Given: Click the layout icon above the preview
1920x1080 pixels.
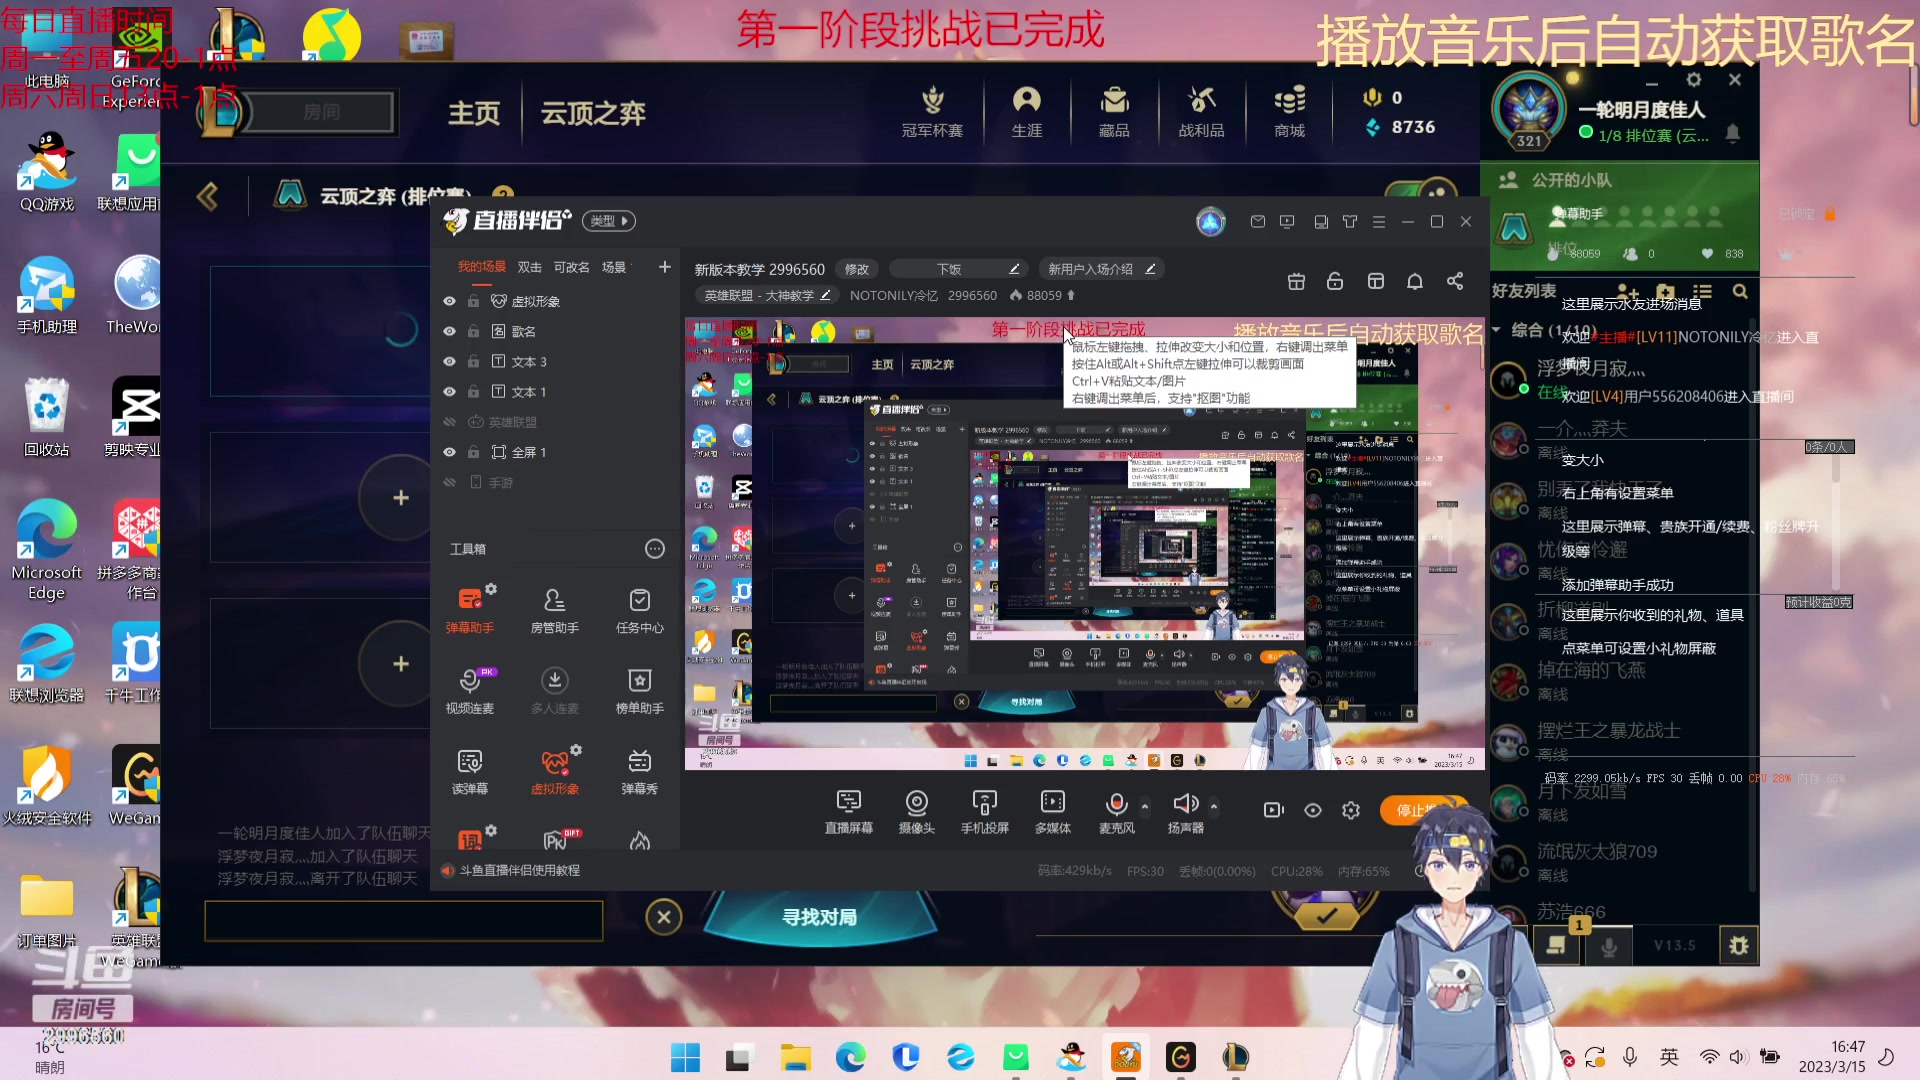Looking at the screenshot, I should pos(1376,282).
